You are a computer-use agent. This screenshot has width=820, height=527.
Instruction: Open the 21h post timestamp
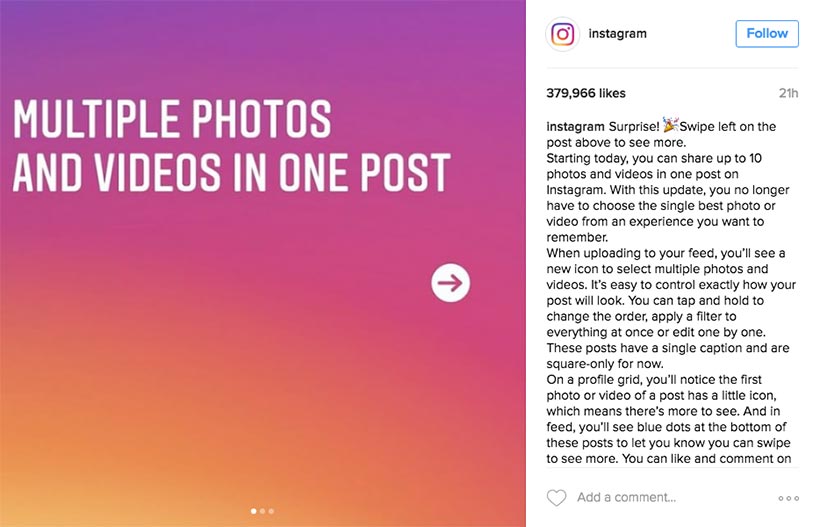788,93
